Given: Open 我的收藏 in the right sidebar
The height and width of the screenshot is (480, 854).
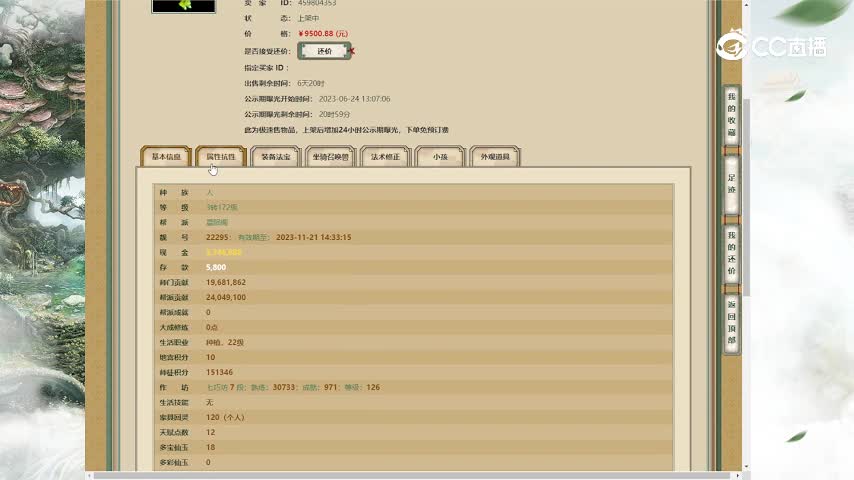Looking at the screenshot, I should tap(731, 115).
